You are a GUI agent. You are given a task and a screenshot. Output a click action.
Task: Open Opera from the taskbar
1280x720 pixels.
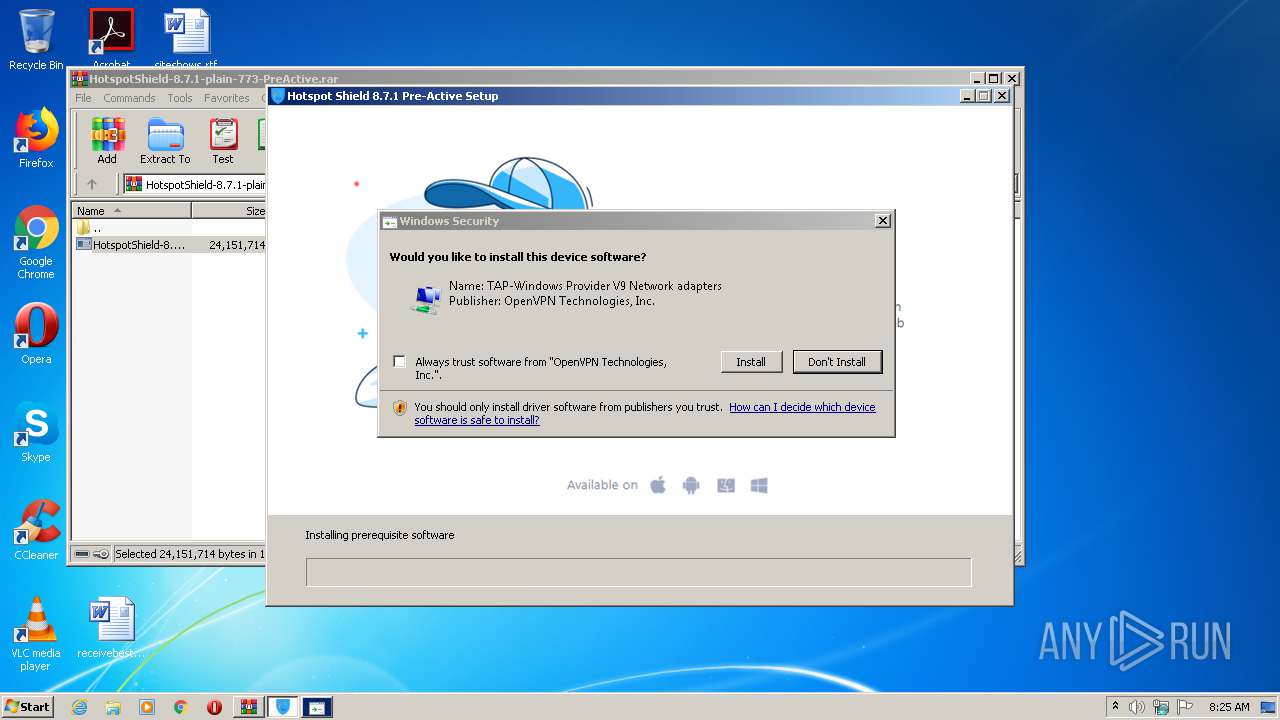214,707
